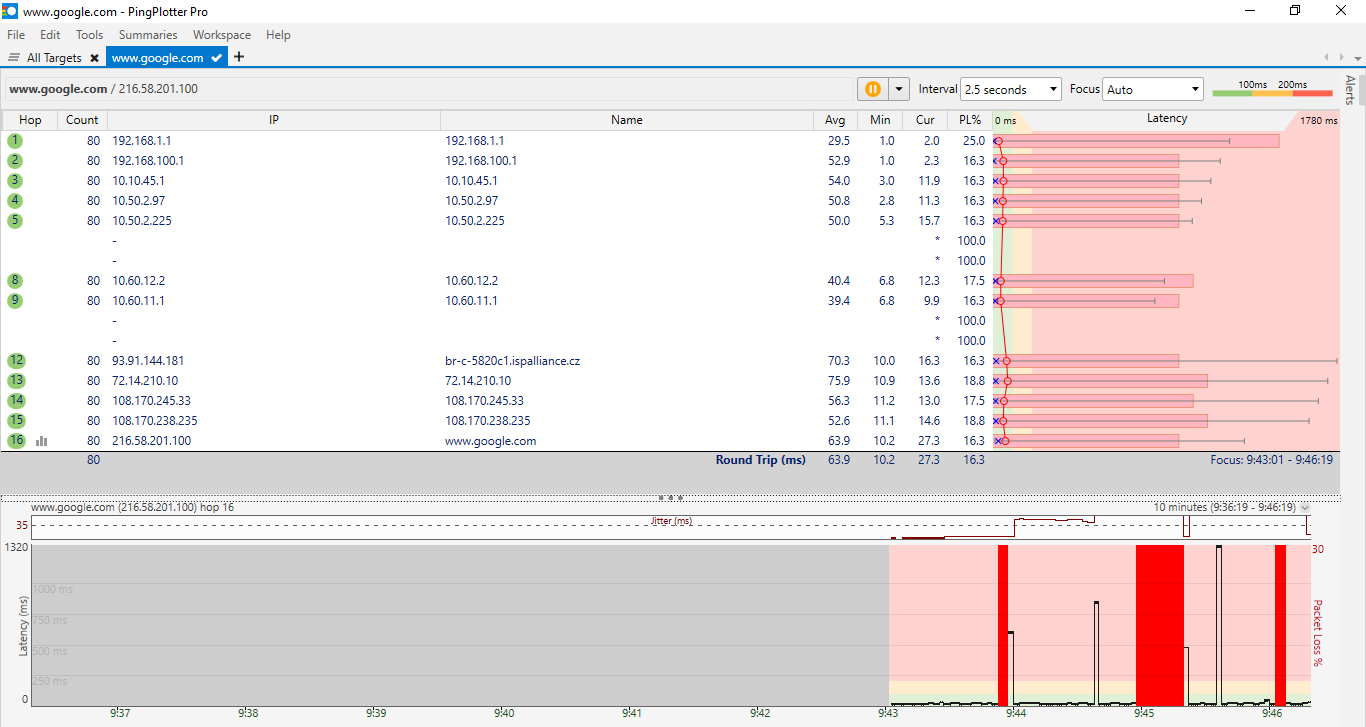Expand the 10 minutes timeline range chevron

point(1304,508)
